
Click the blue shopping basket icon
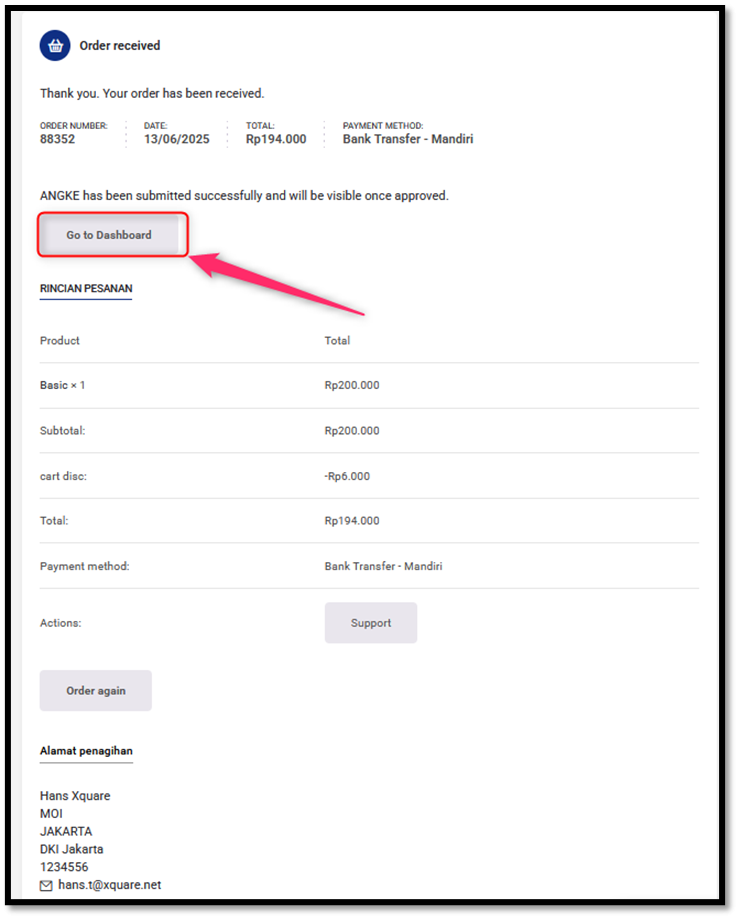[55, 46]
